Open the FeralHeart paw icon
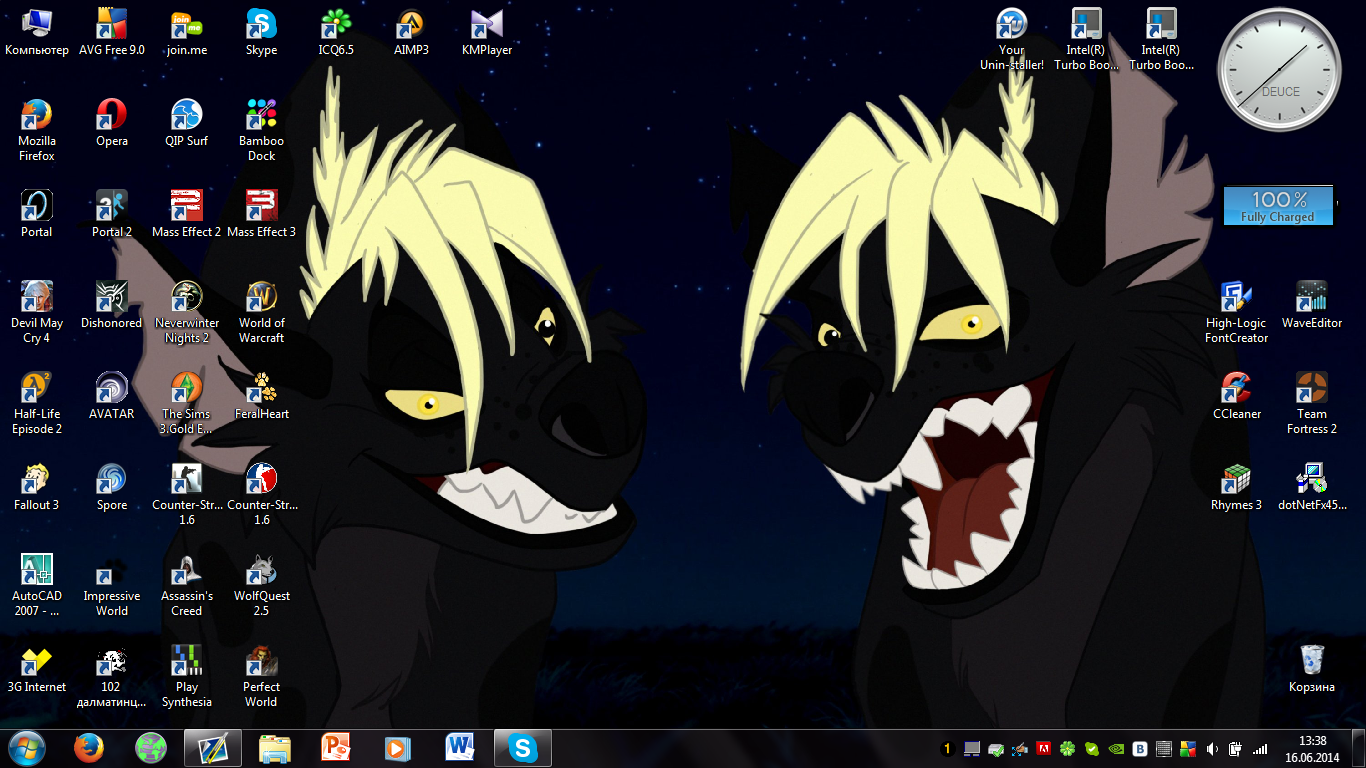Image resolution: width=1366 pixels, height=768 pixels. point(261,396)
